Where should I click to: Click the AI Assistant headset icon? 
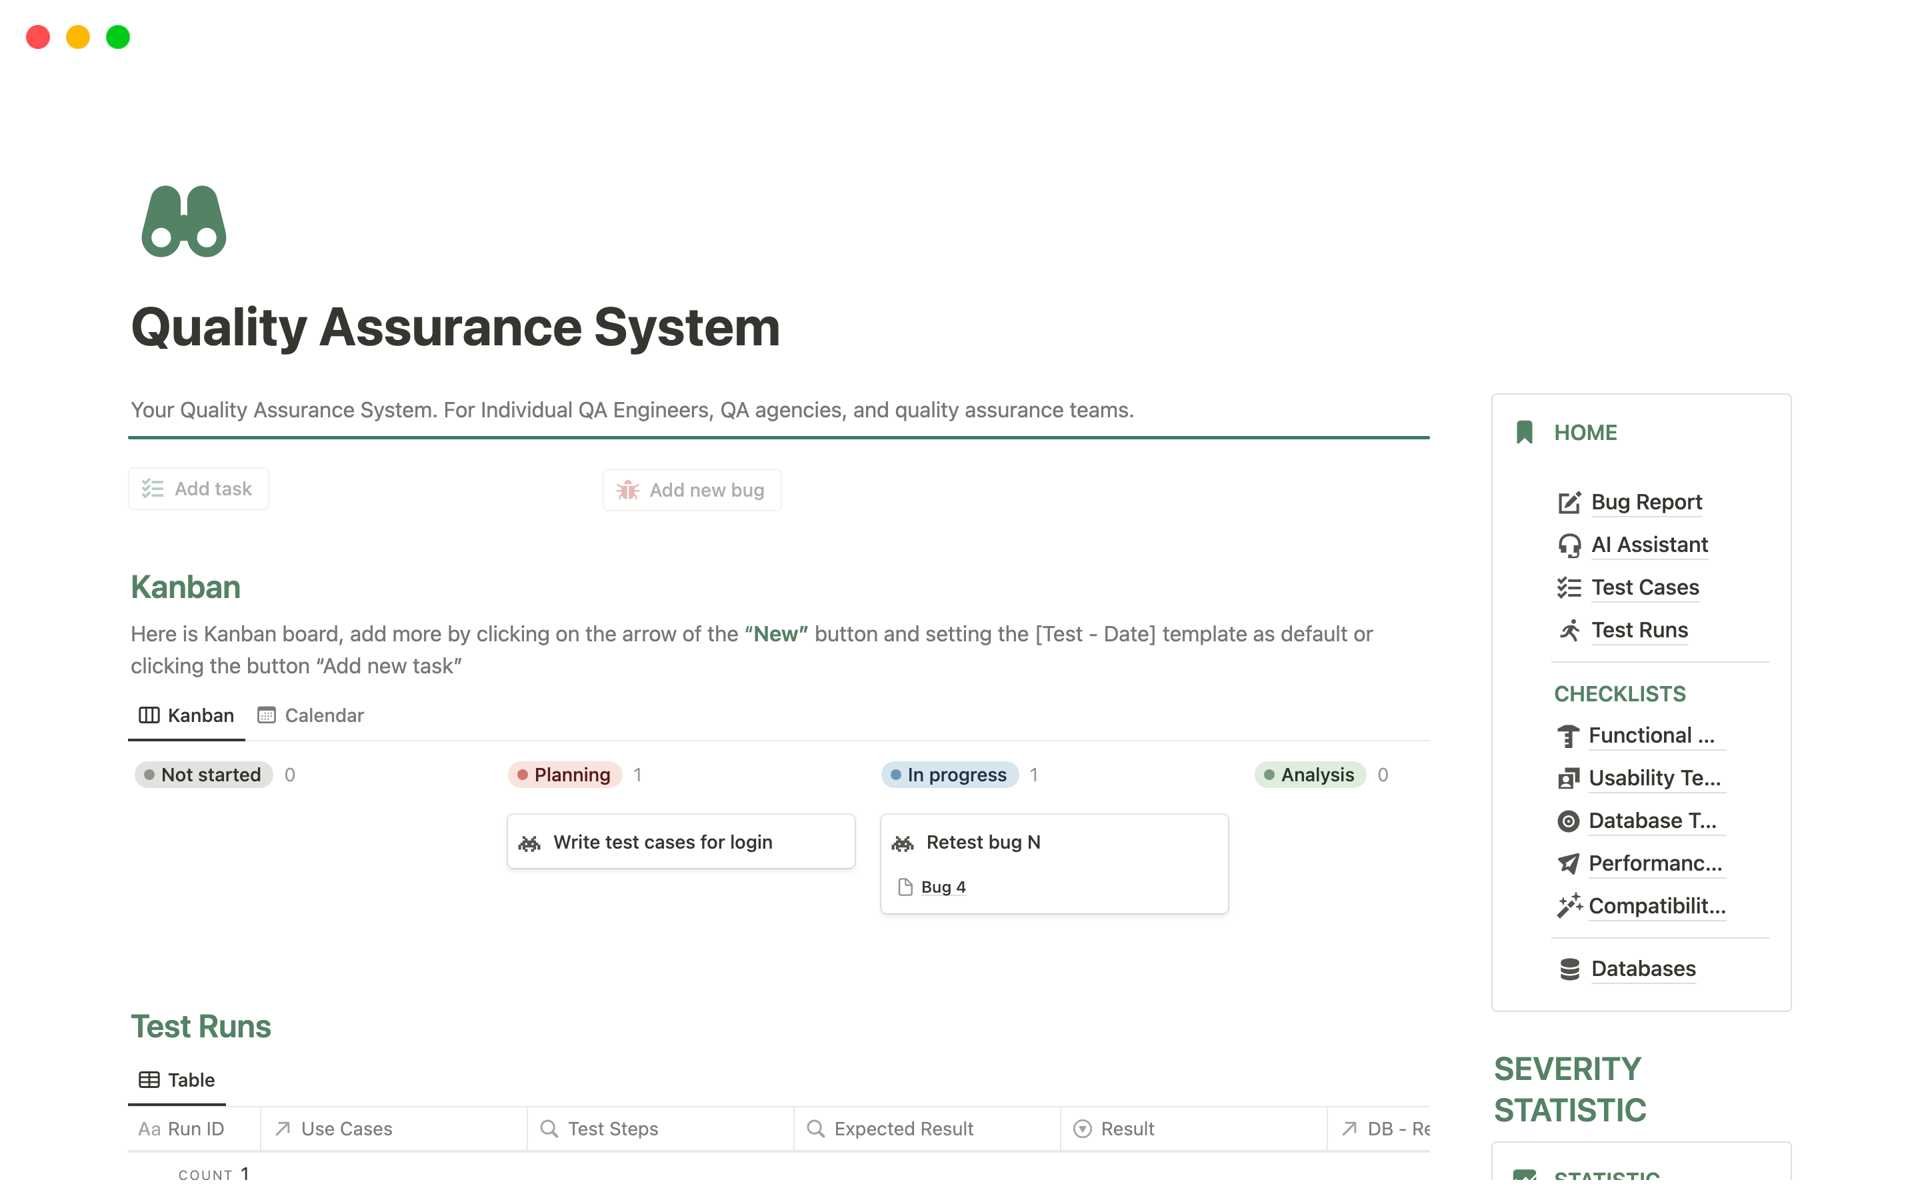point(1568,545)
